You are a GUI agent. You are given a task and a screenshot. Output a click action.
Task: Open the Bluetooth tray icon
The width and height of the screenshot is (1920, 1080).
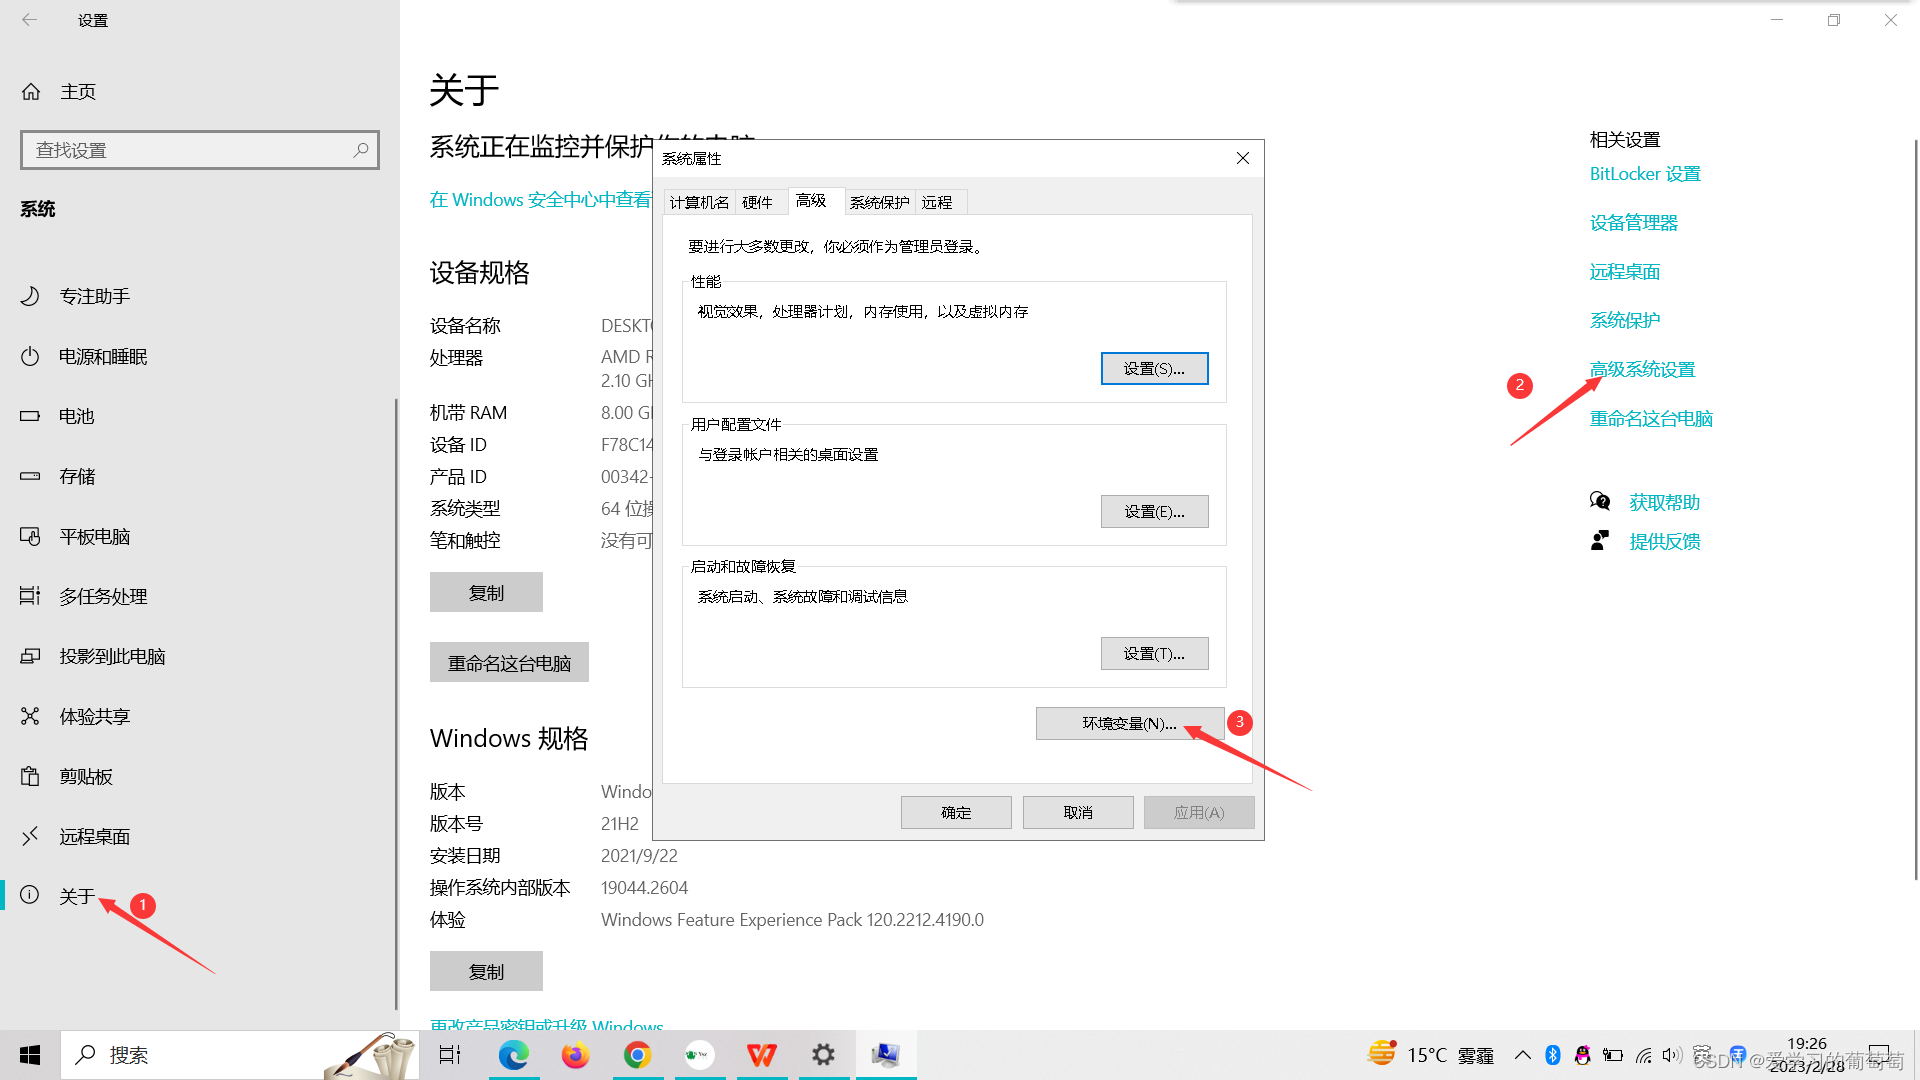pyautogui.click(x=1553, y=1054)
